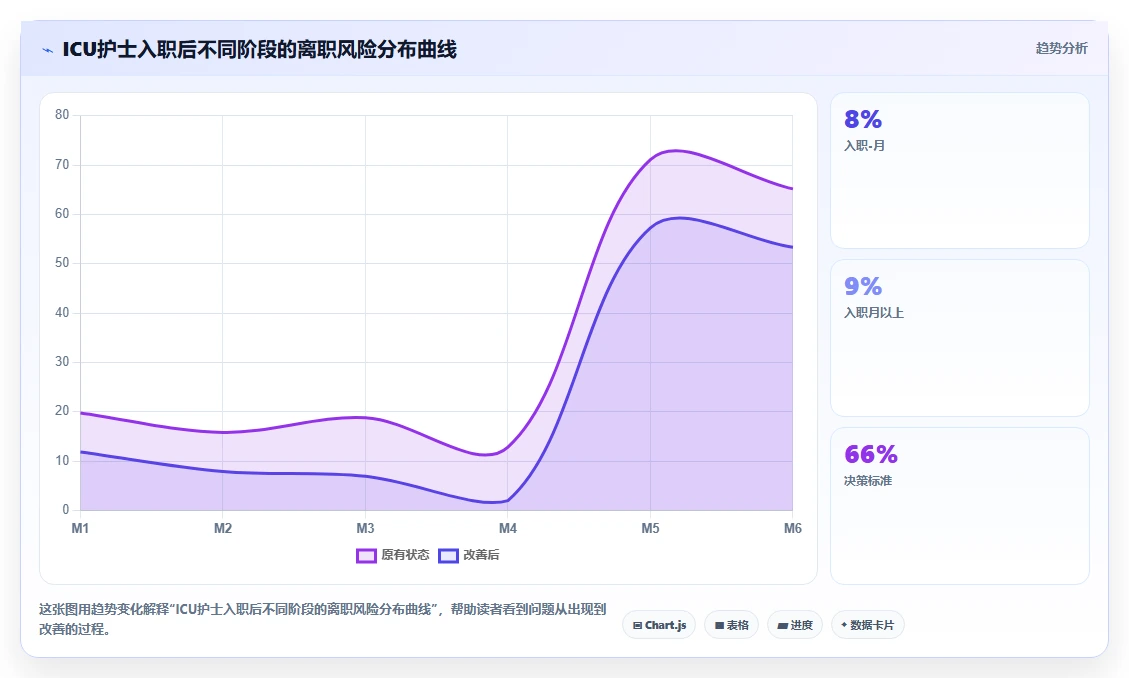Open the 66% 决策标准 stat card
This screenshot has height=678, width=1129.
click(x=960, y=506)
